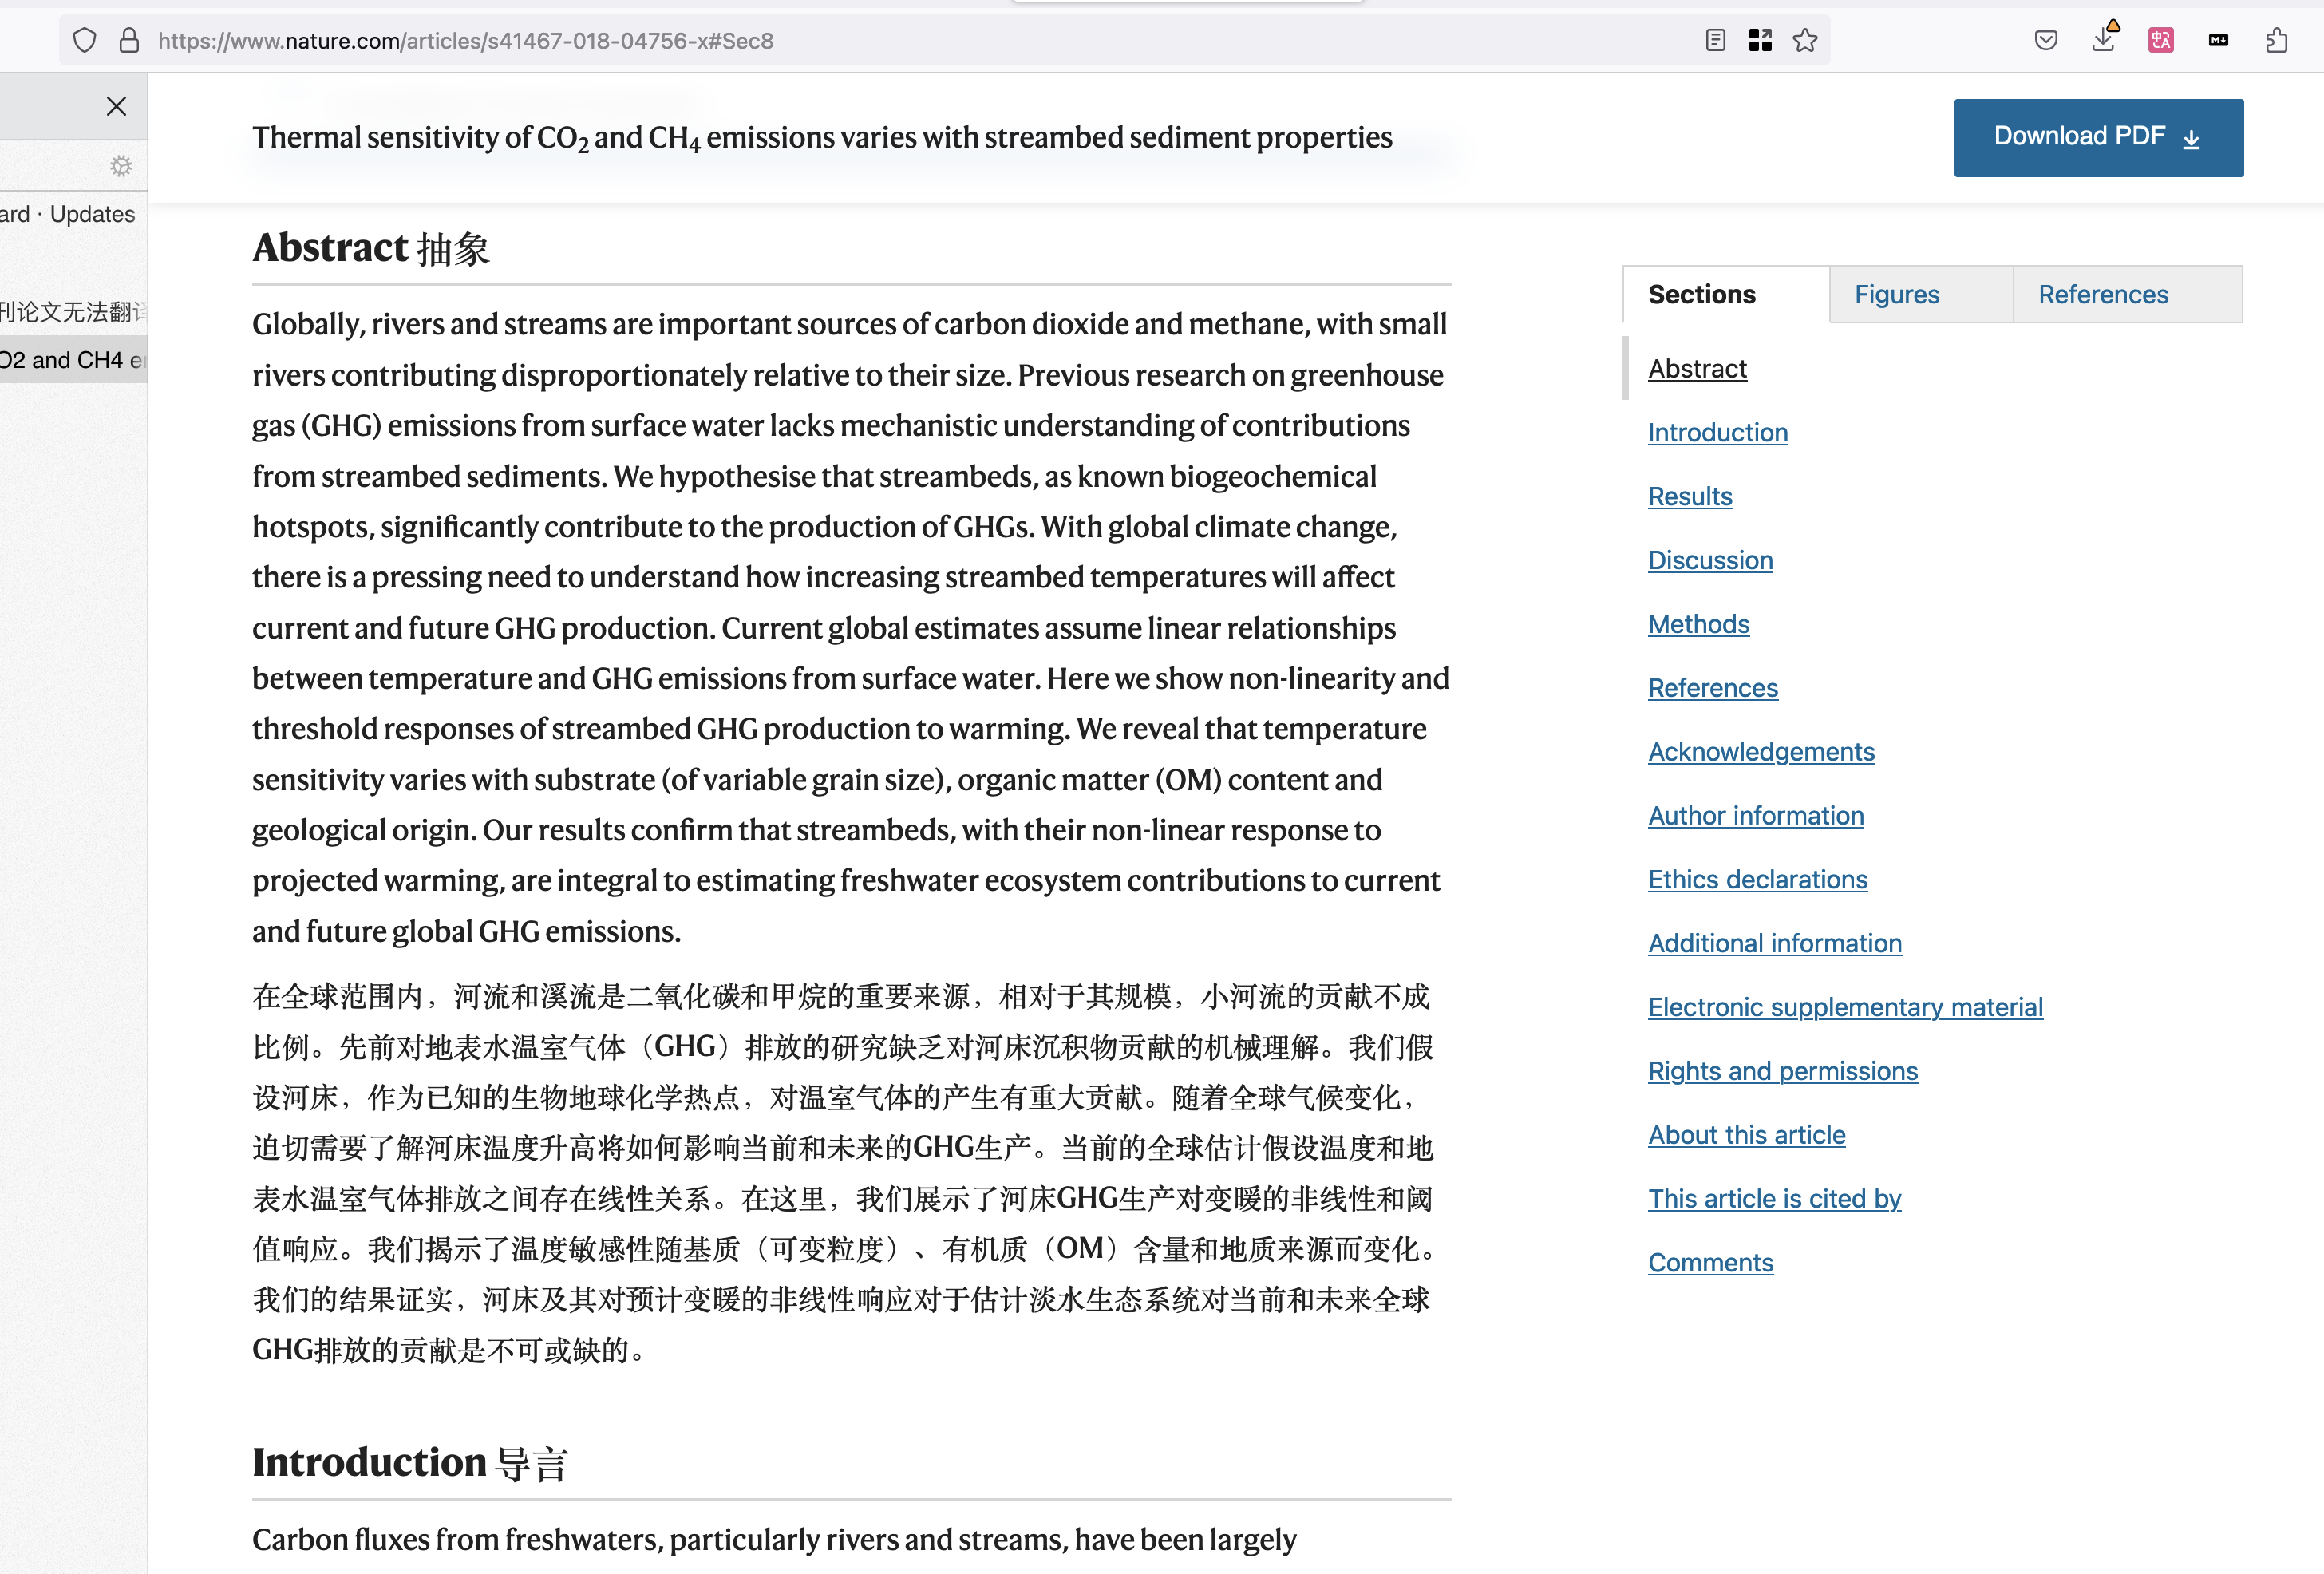Jump to the Methods section
2324x1574 pixels.
(x=1698, y=623)
